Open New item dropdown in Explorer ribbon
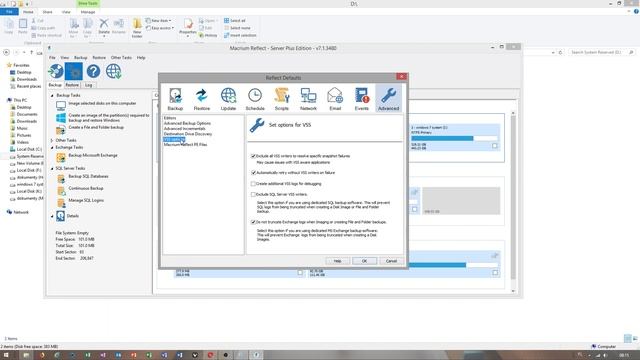 click(x=159, y=20)
